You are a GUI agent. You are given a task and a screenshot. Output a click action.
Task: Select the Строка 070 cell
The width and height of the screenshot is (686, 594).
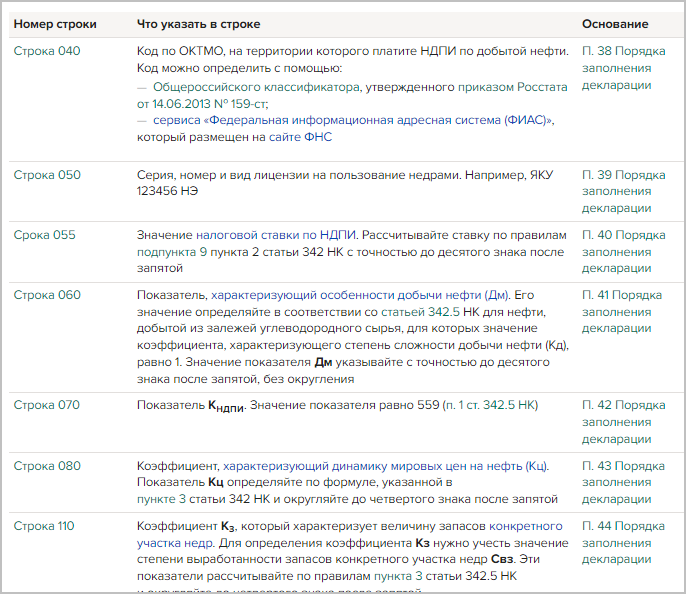[x=47, y=405]
